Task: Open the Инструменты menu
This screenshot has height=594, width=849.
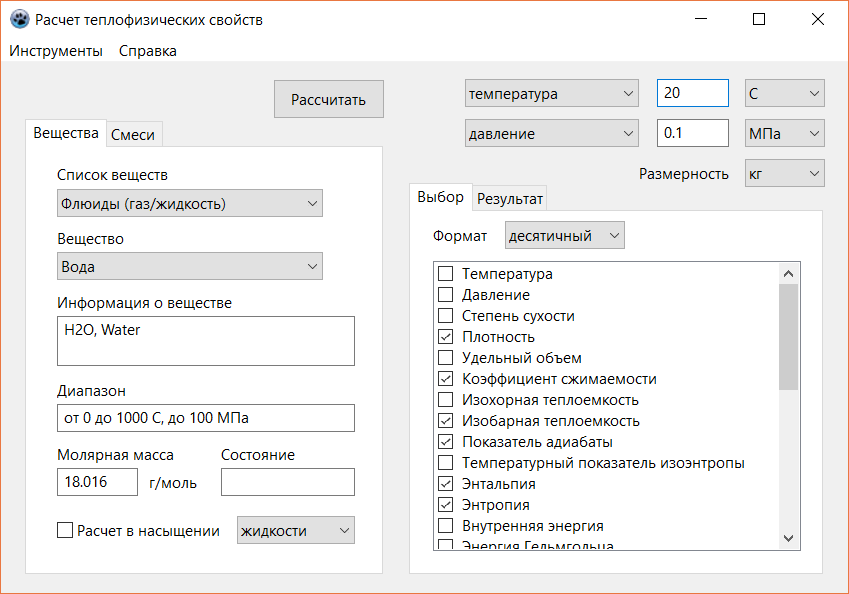Action: tap(56, 51)
